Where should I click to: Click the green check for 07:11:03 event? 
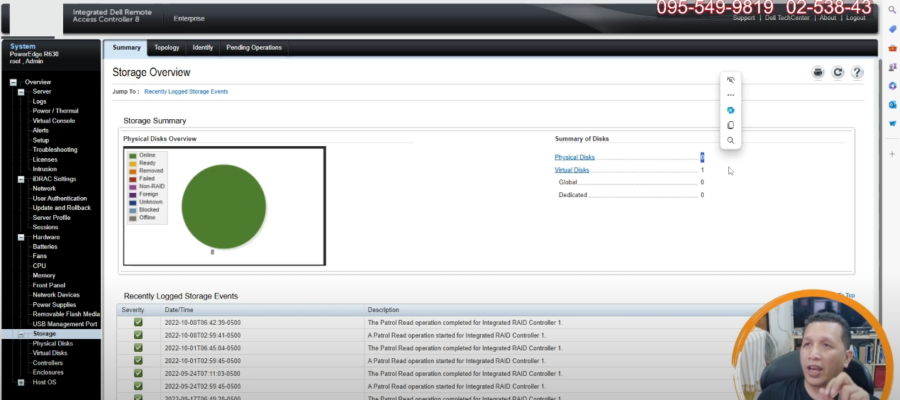138,373
